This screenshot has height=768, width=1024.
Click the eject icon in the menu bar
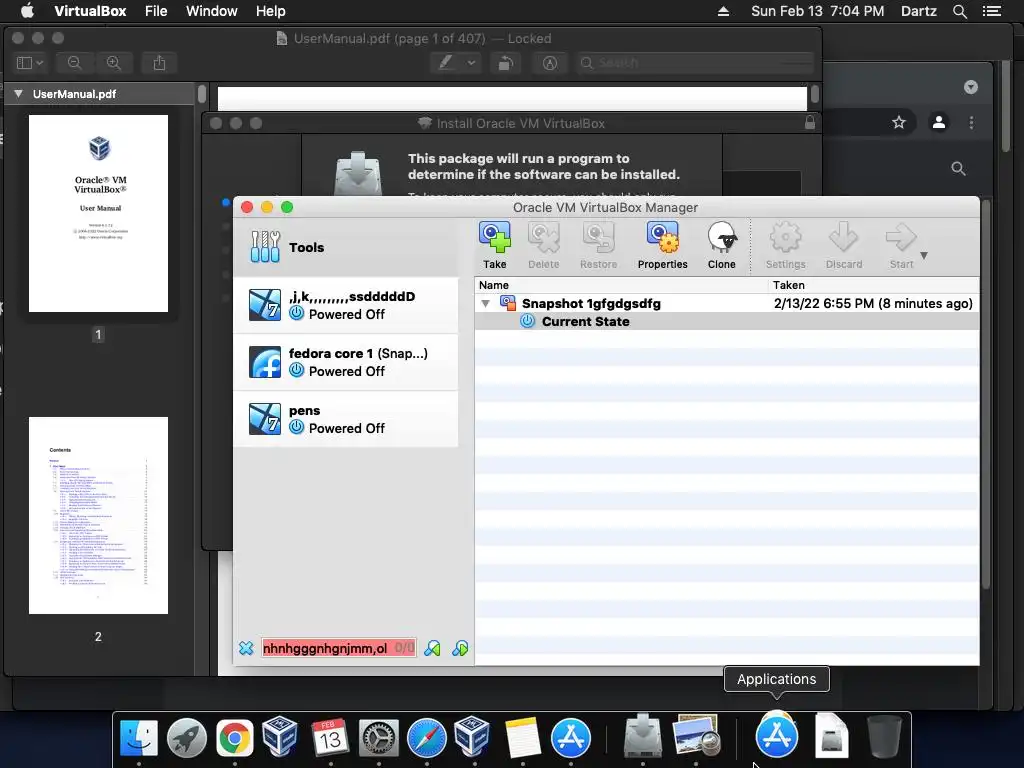click(724, 11)
